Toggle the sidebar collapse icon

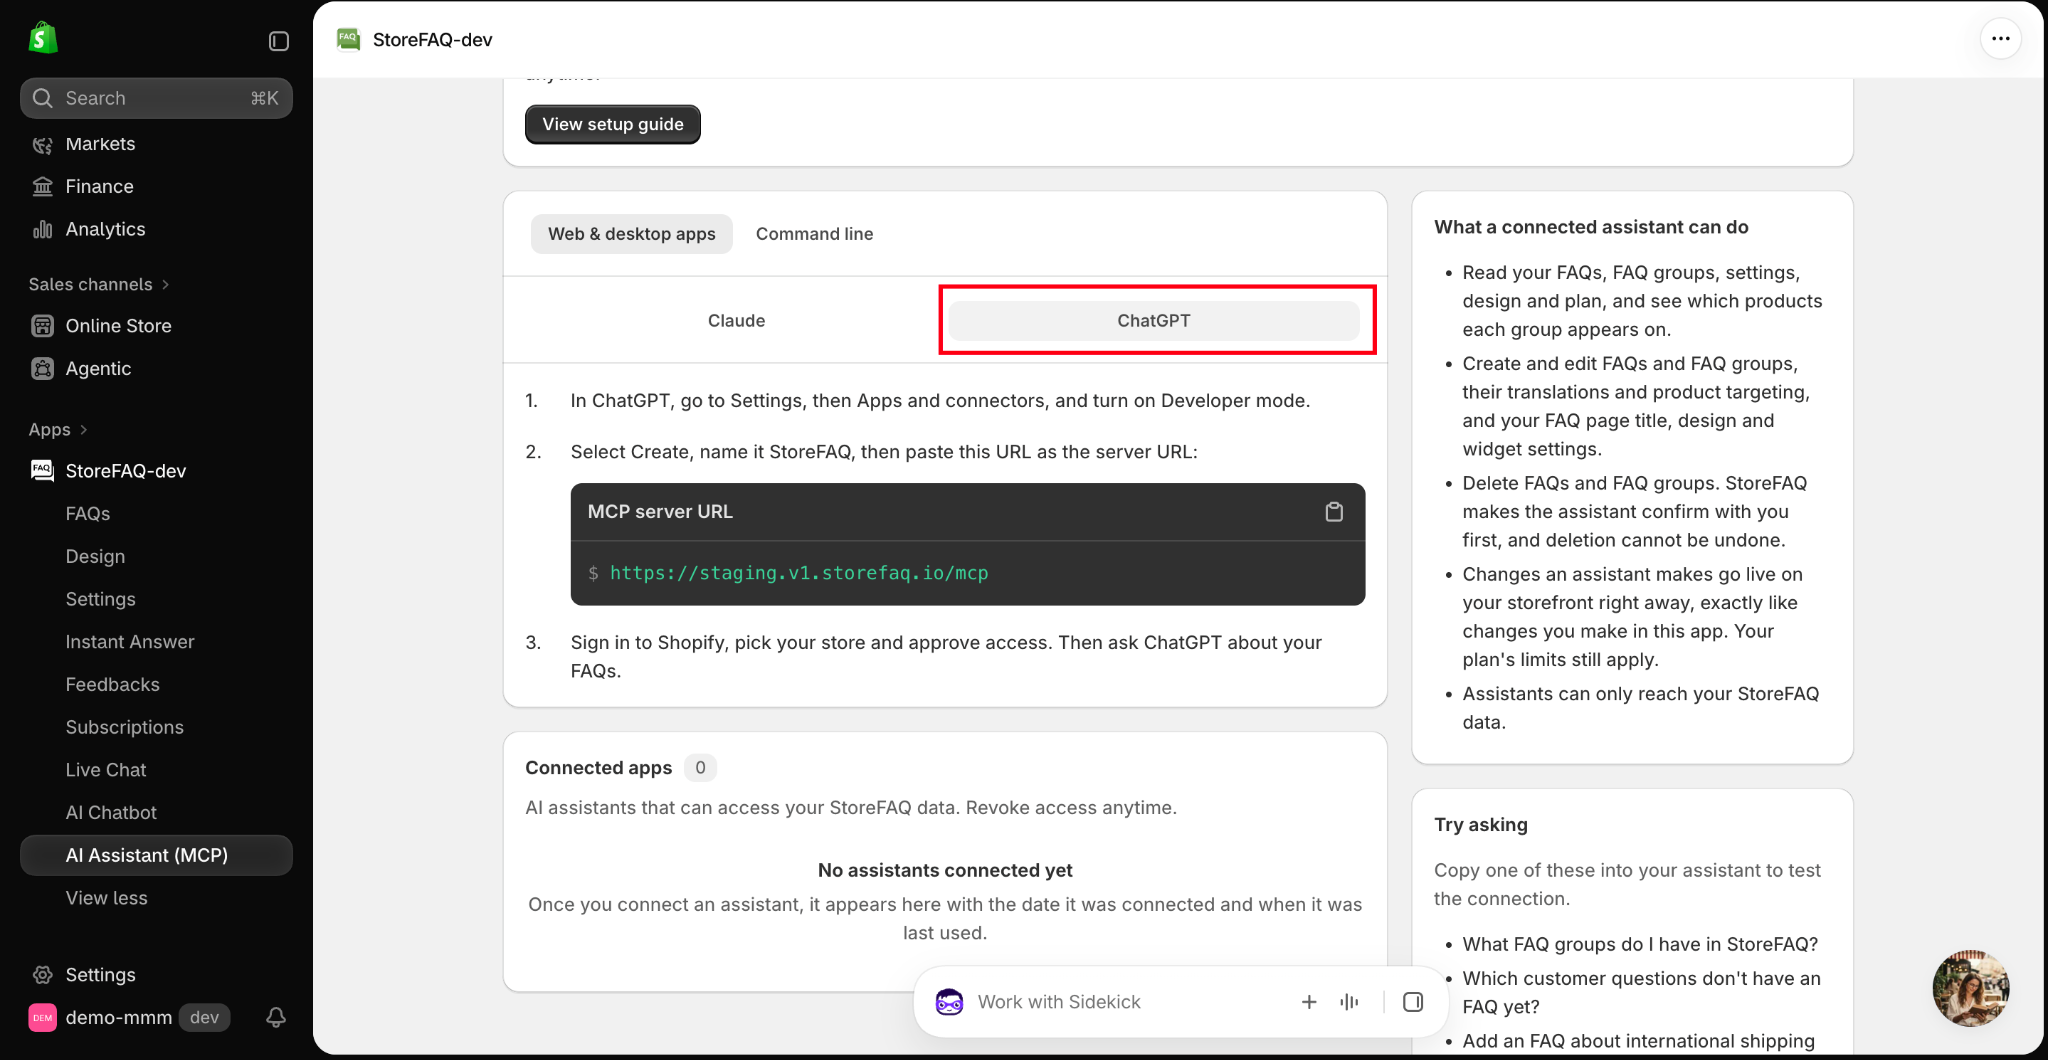[x=279, y=41]
